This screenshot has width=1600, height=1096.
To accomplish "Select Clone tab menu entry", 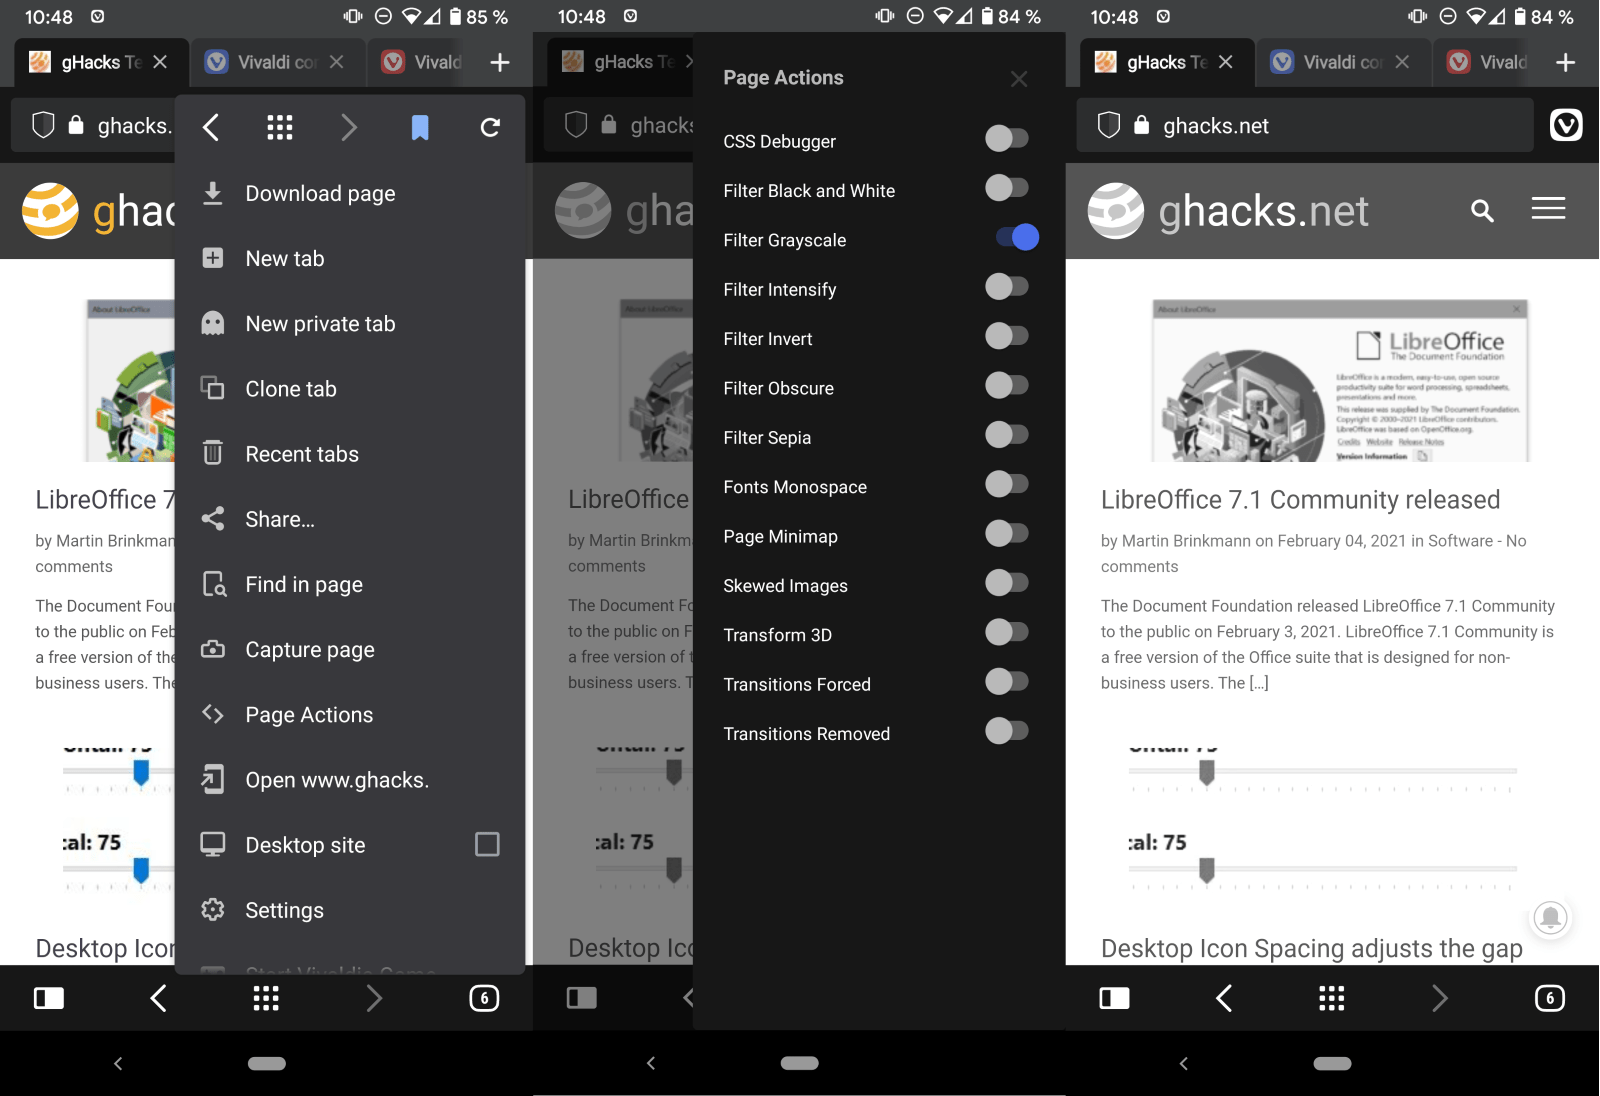I will click(x=350, y=388).
